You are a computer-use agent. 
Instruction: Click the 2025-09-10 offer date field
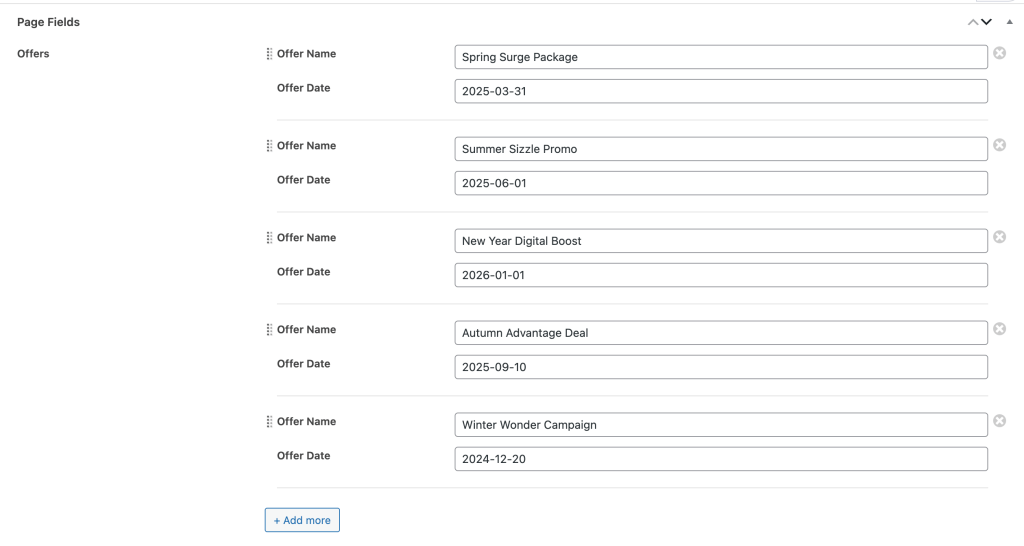tap(720, 367)
